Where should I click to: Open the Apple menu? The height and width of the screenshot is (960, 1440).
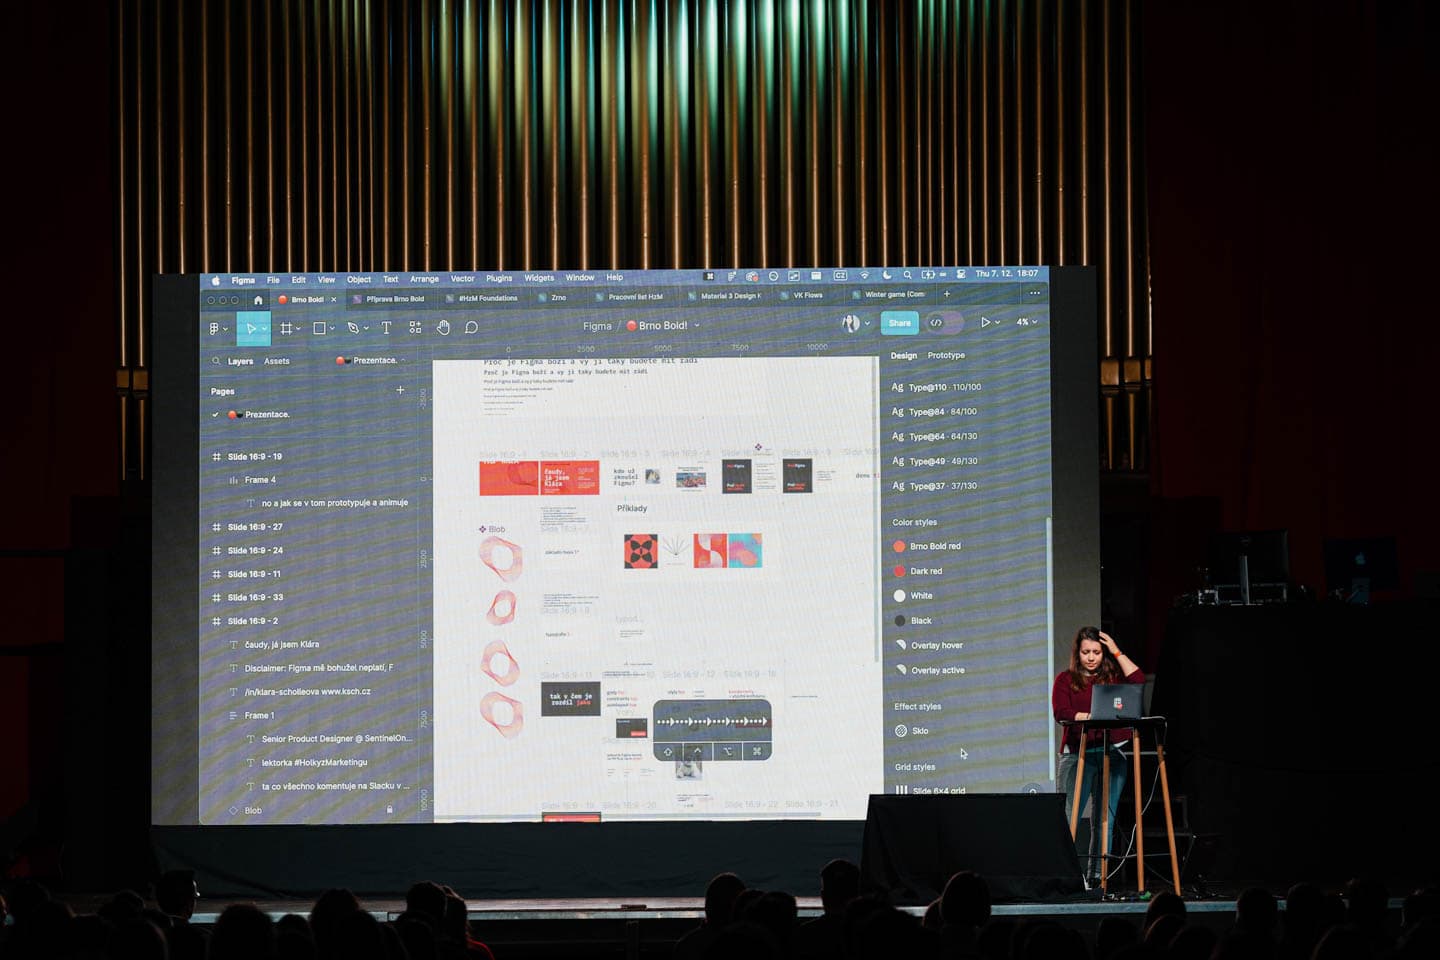[x=215, y=281]
